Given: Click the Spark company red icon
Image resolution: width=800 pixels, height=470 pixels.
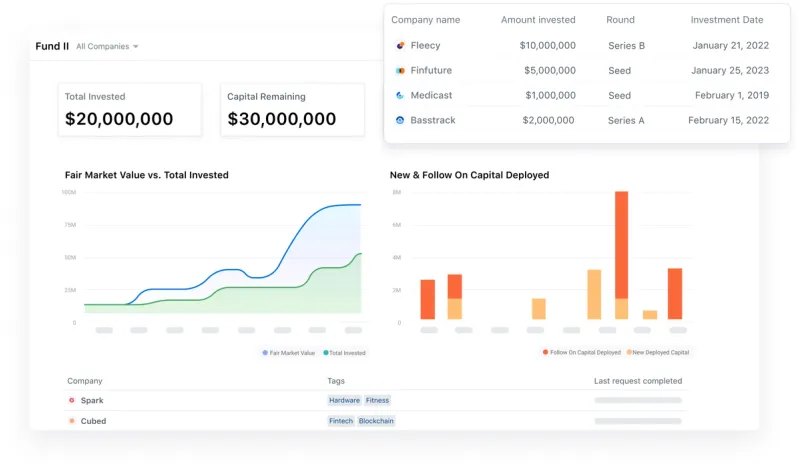Looking at the screenshot, I should tap(72, 400).
